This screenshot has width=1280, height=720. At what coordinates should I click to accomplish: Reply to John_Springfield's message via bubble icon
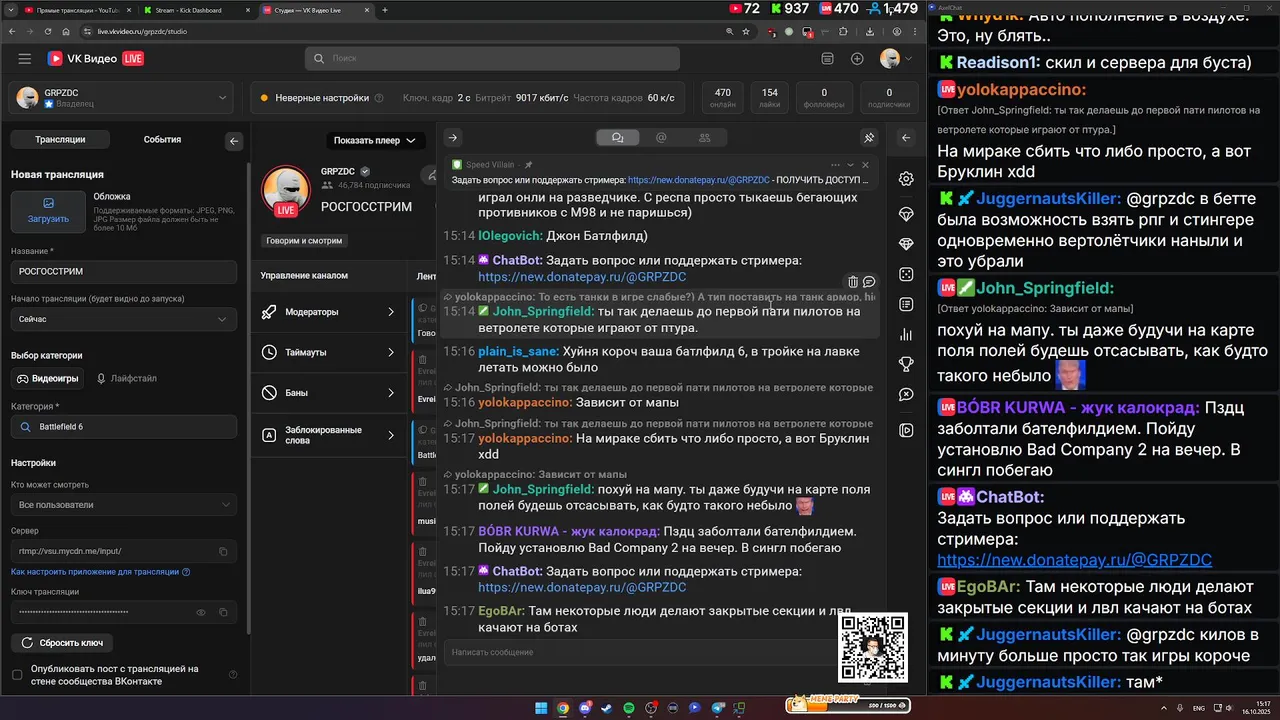869,282
